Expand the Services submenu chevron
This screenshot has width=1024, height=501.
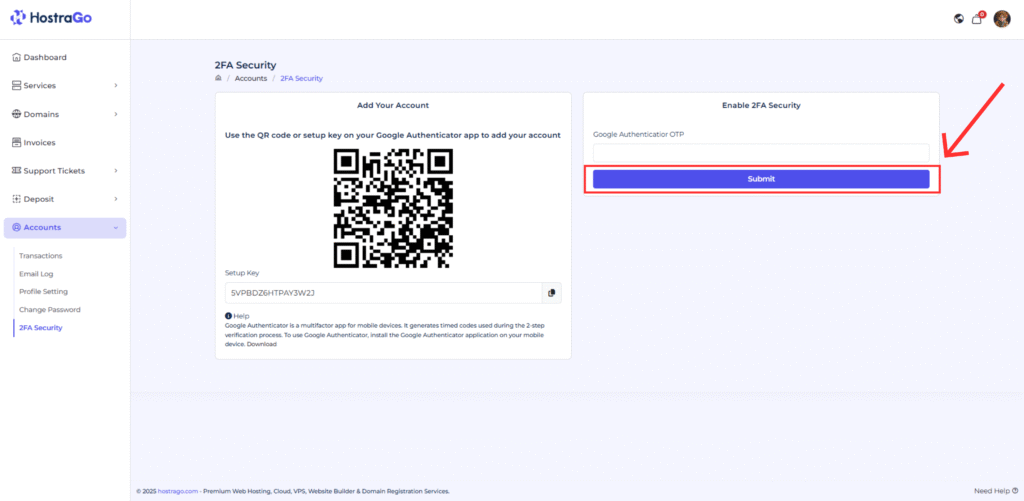(116, 86)
